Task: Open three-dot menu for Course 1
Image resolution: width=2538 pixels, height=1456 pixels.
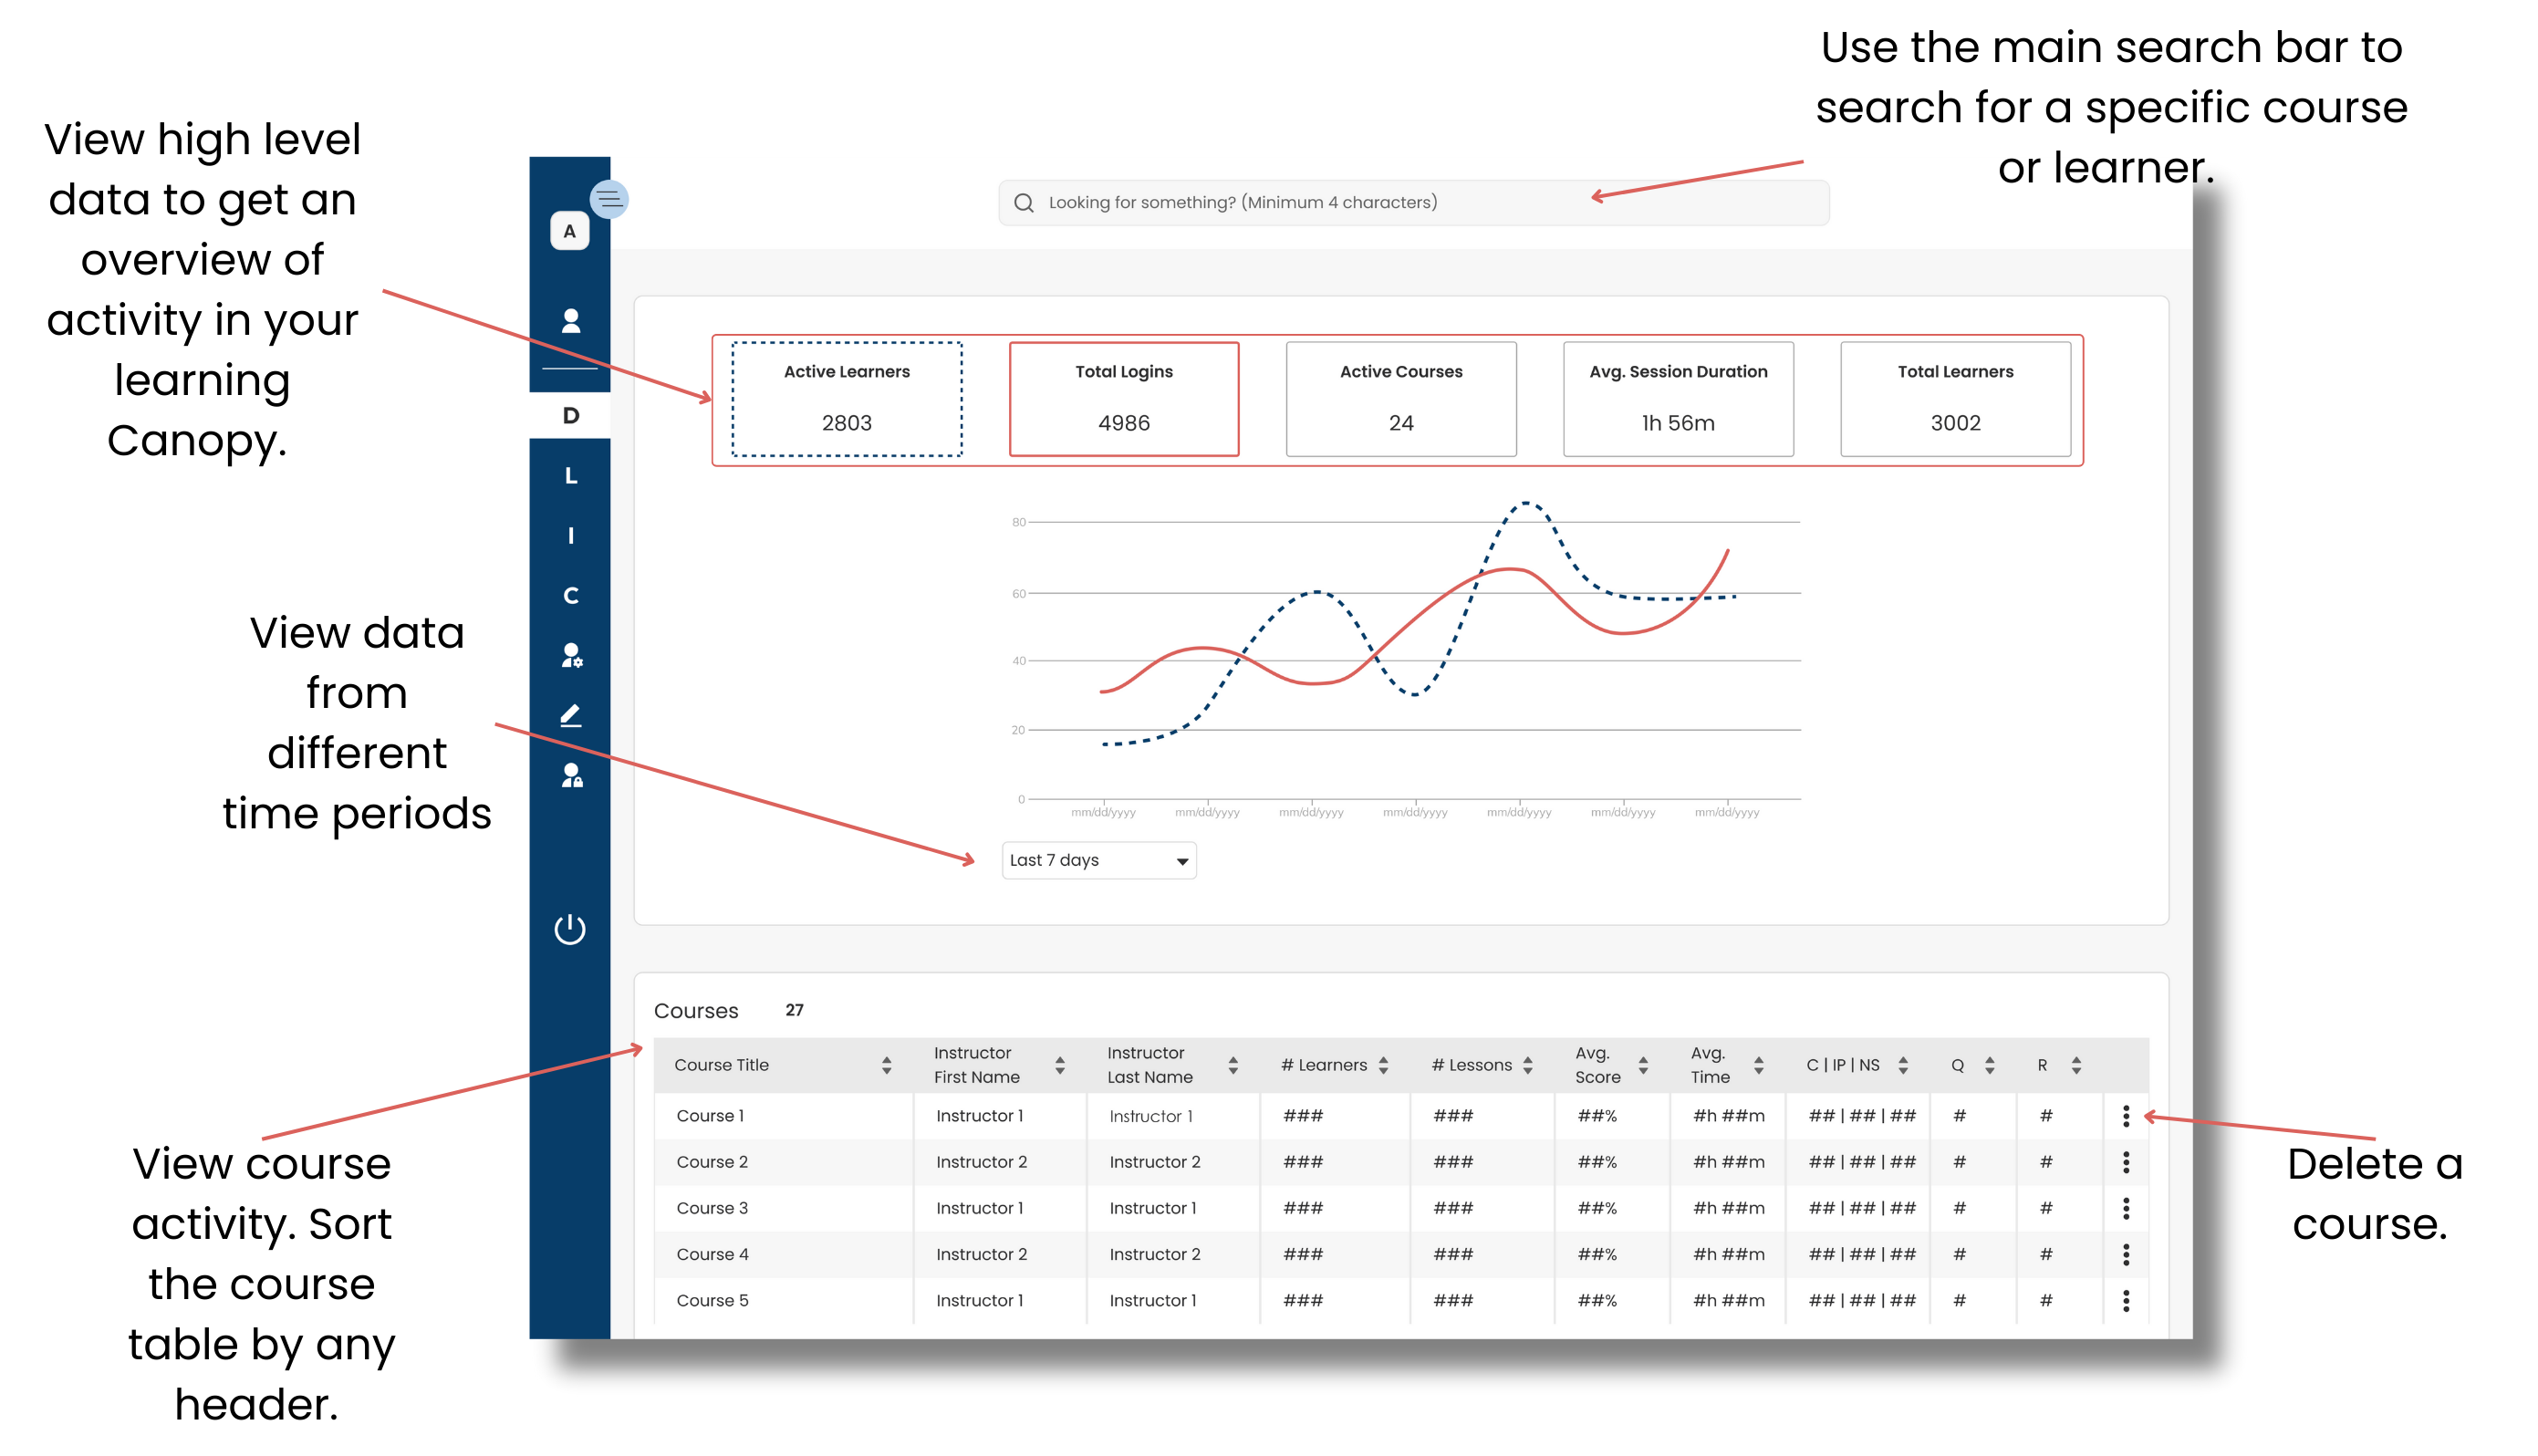Action: pos(2125,1116)
